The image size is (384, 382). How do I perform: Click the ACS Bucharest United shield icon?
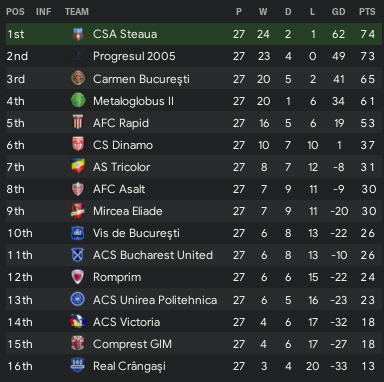(x=78, y=255)
